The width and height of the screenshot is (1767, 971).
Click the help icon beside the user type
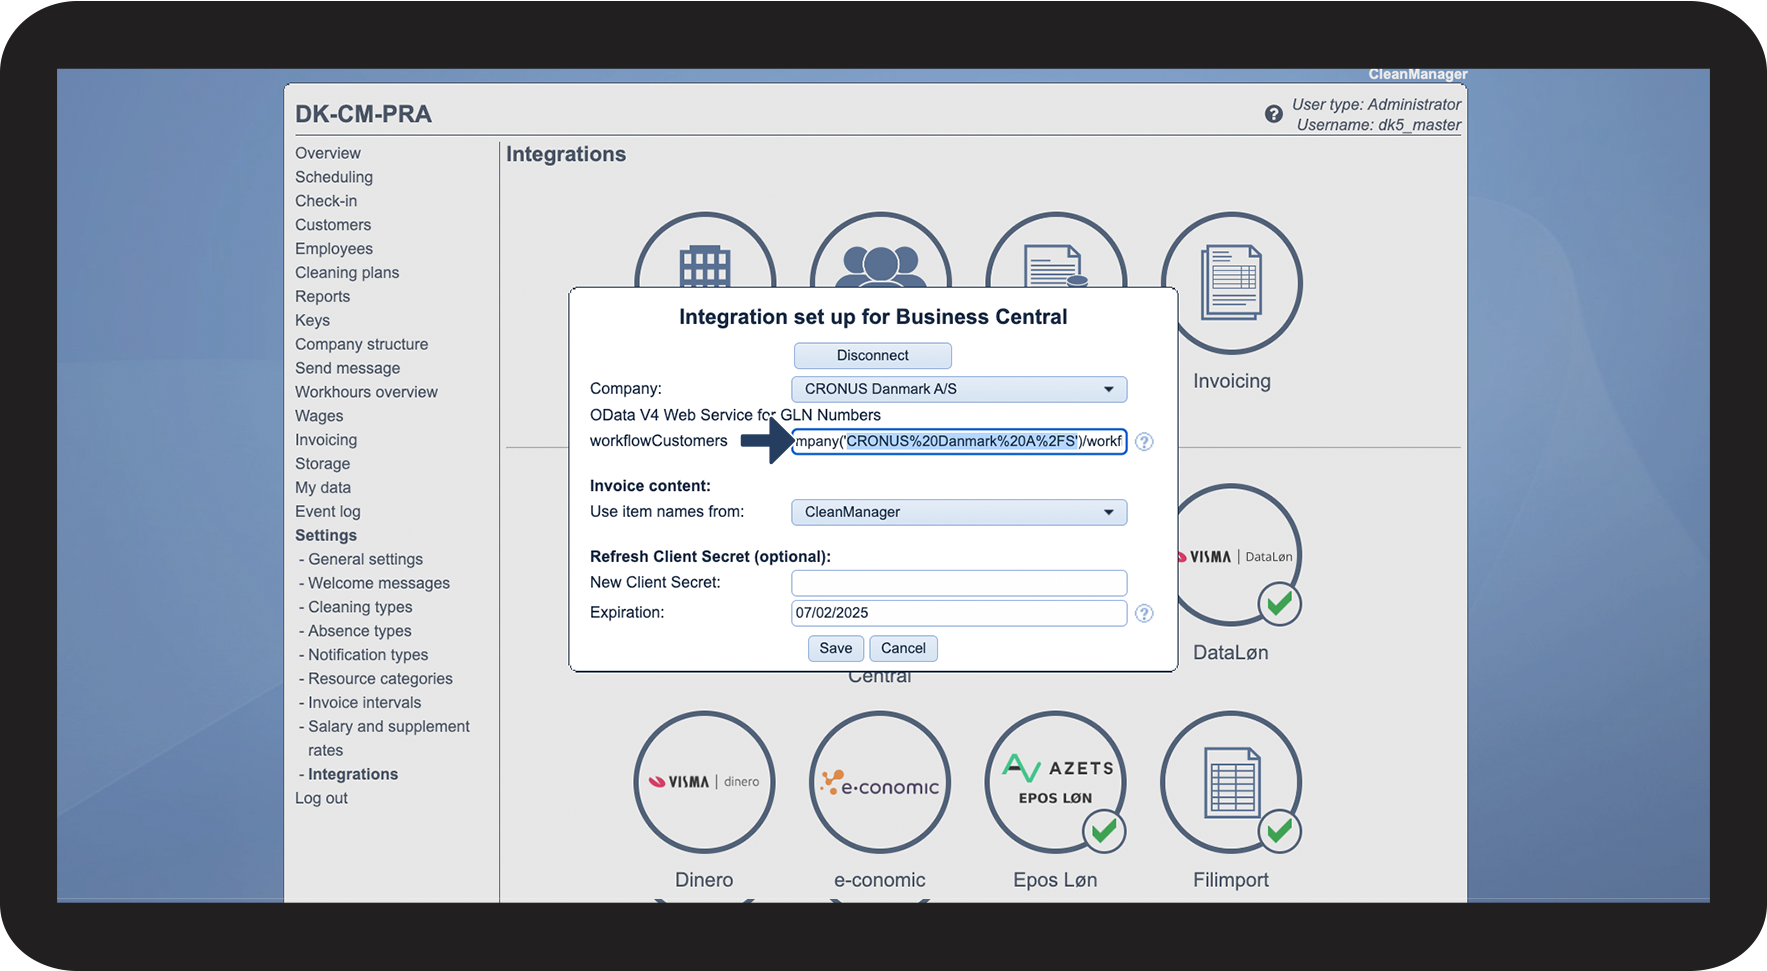tap(1273, 114)
